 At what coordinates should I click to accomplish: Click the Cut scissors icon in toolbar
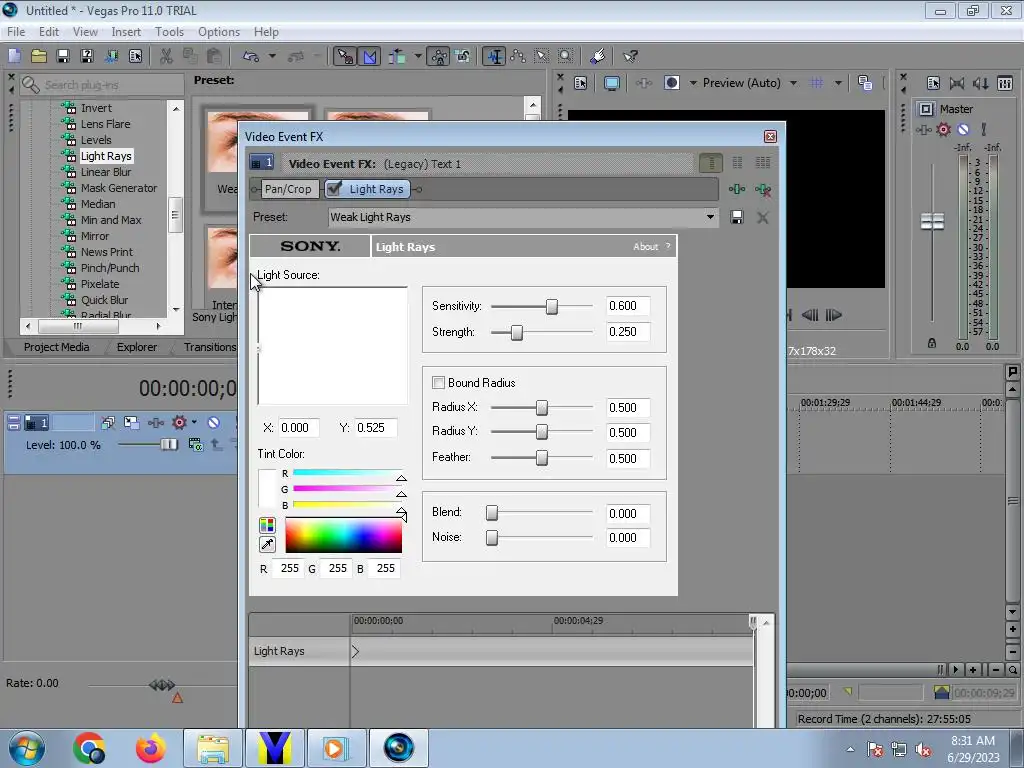point(166,56)
